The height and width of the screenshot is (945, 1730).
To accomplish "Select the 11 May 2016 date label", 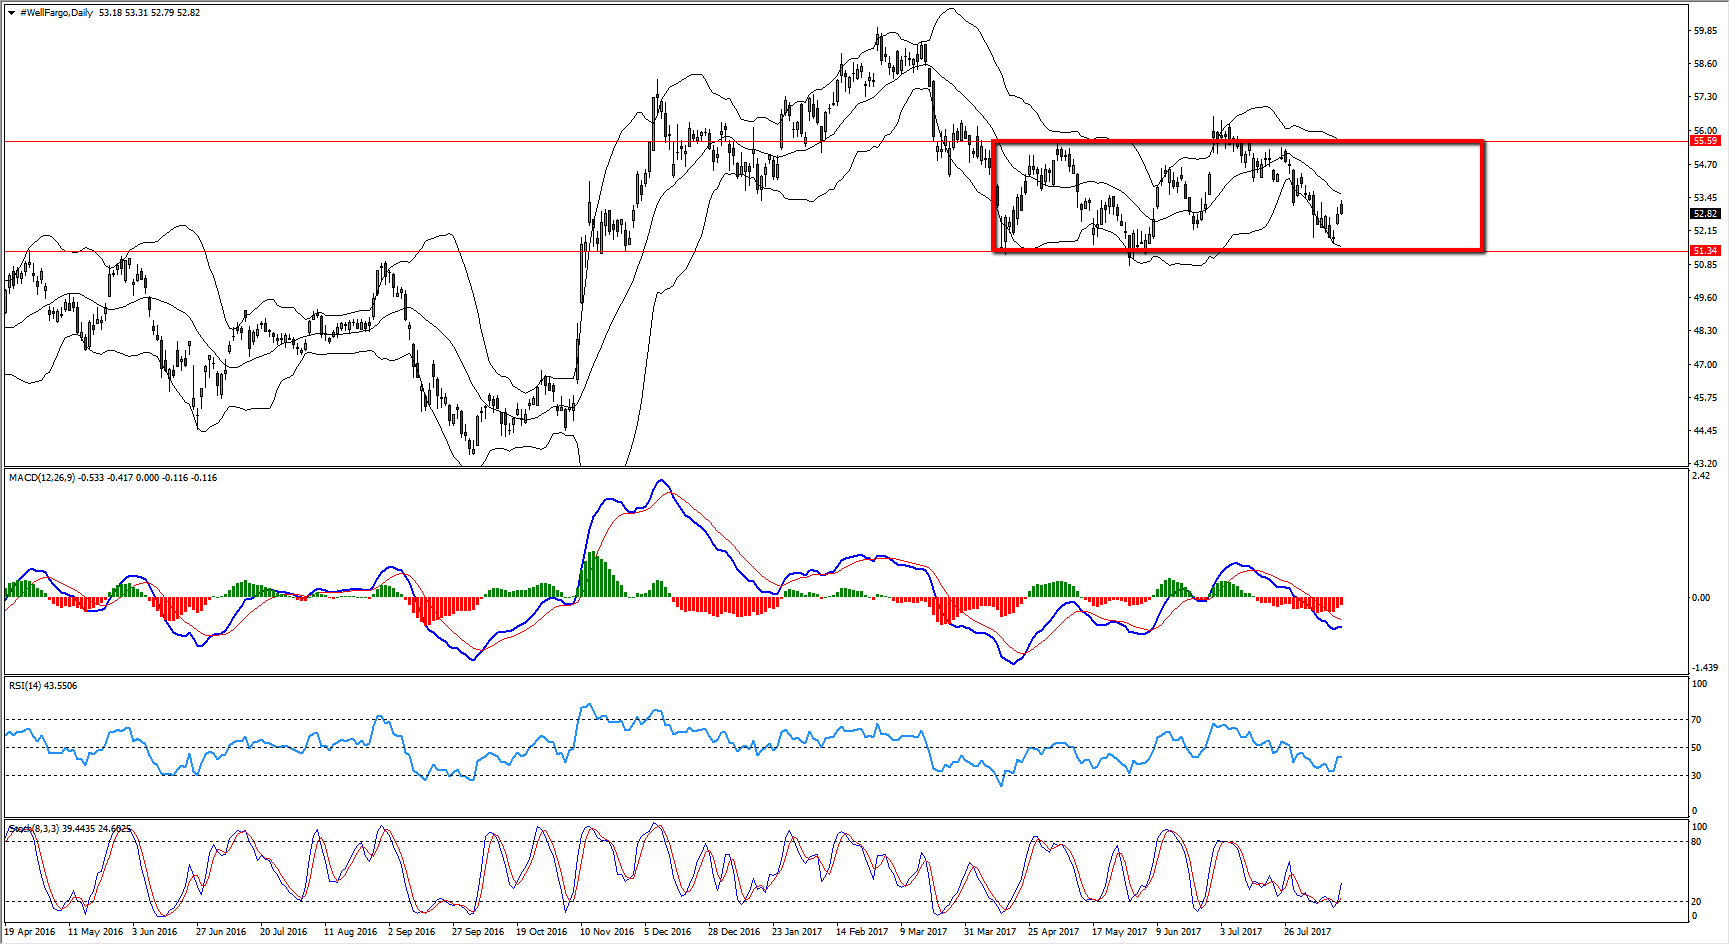I will tap(96, 932).
